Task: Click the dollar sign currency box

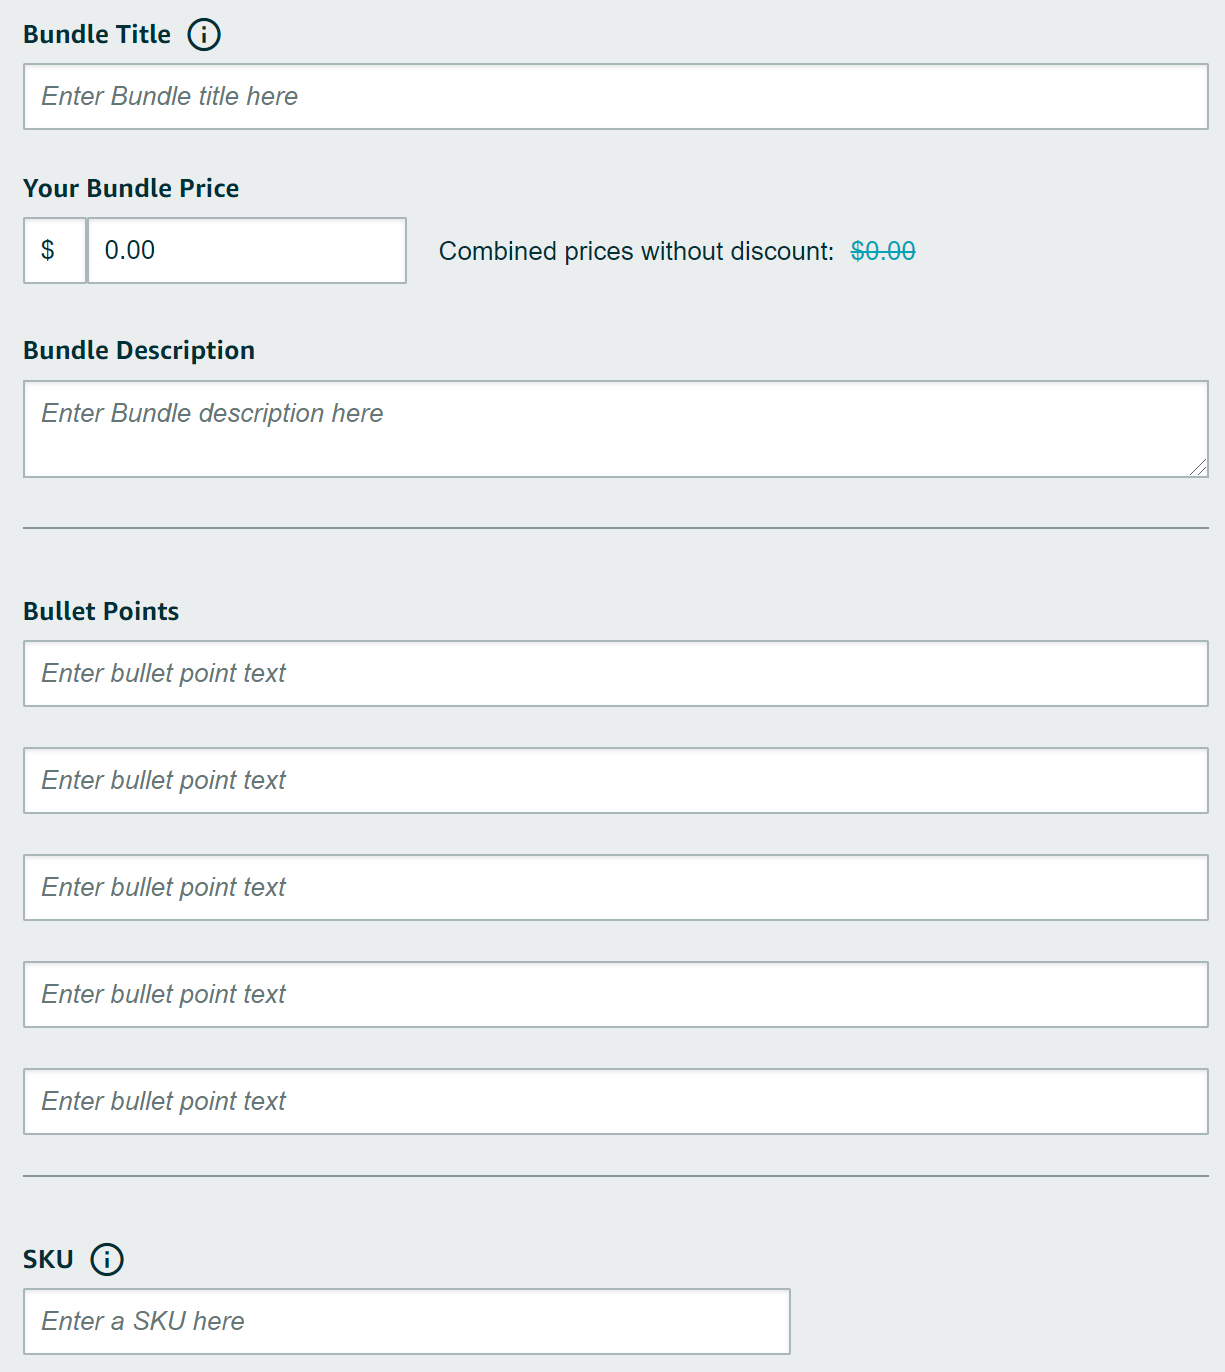Action: (54, 250)
